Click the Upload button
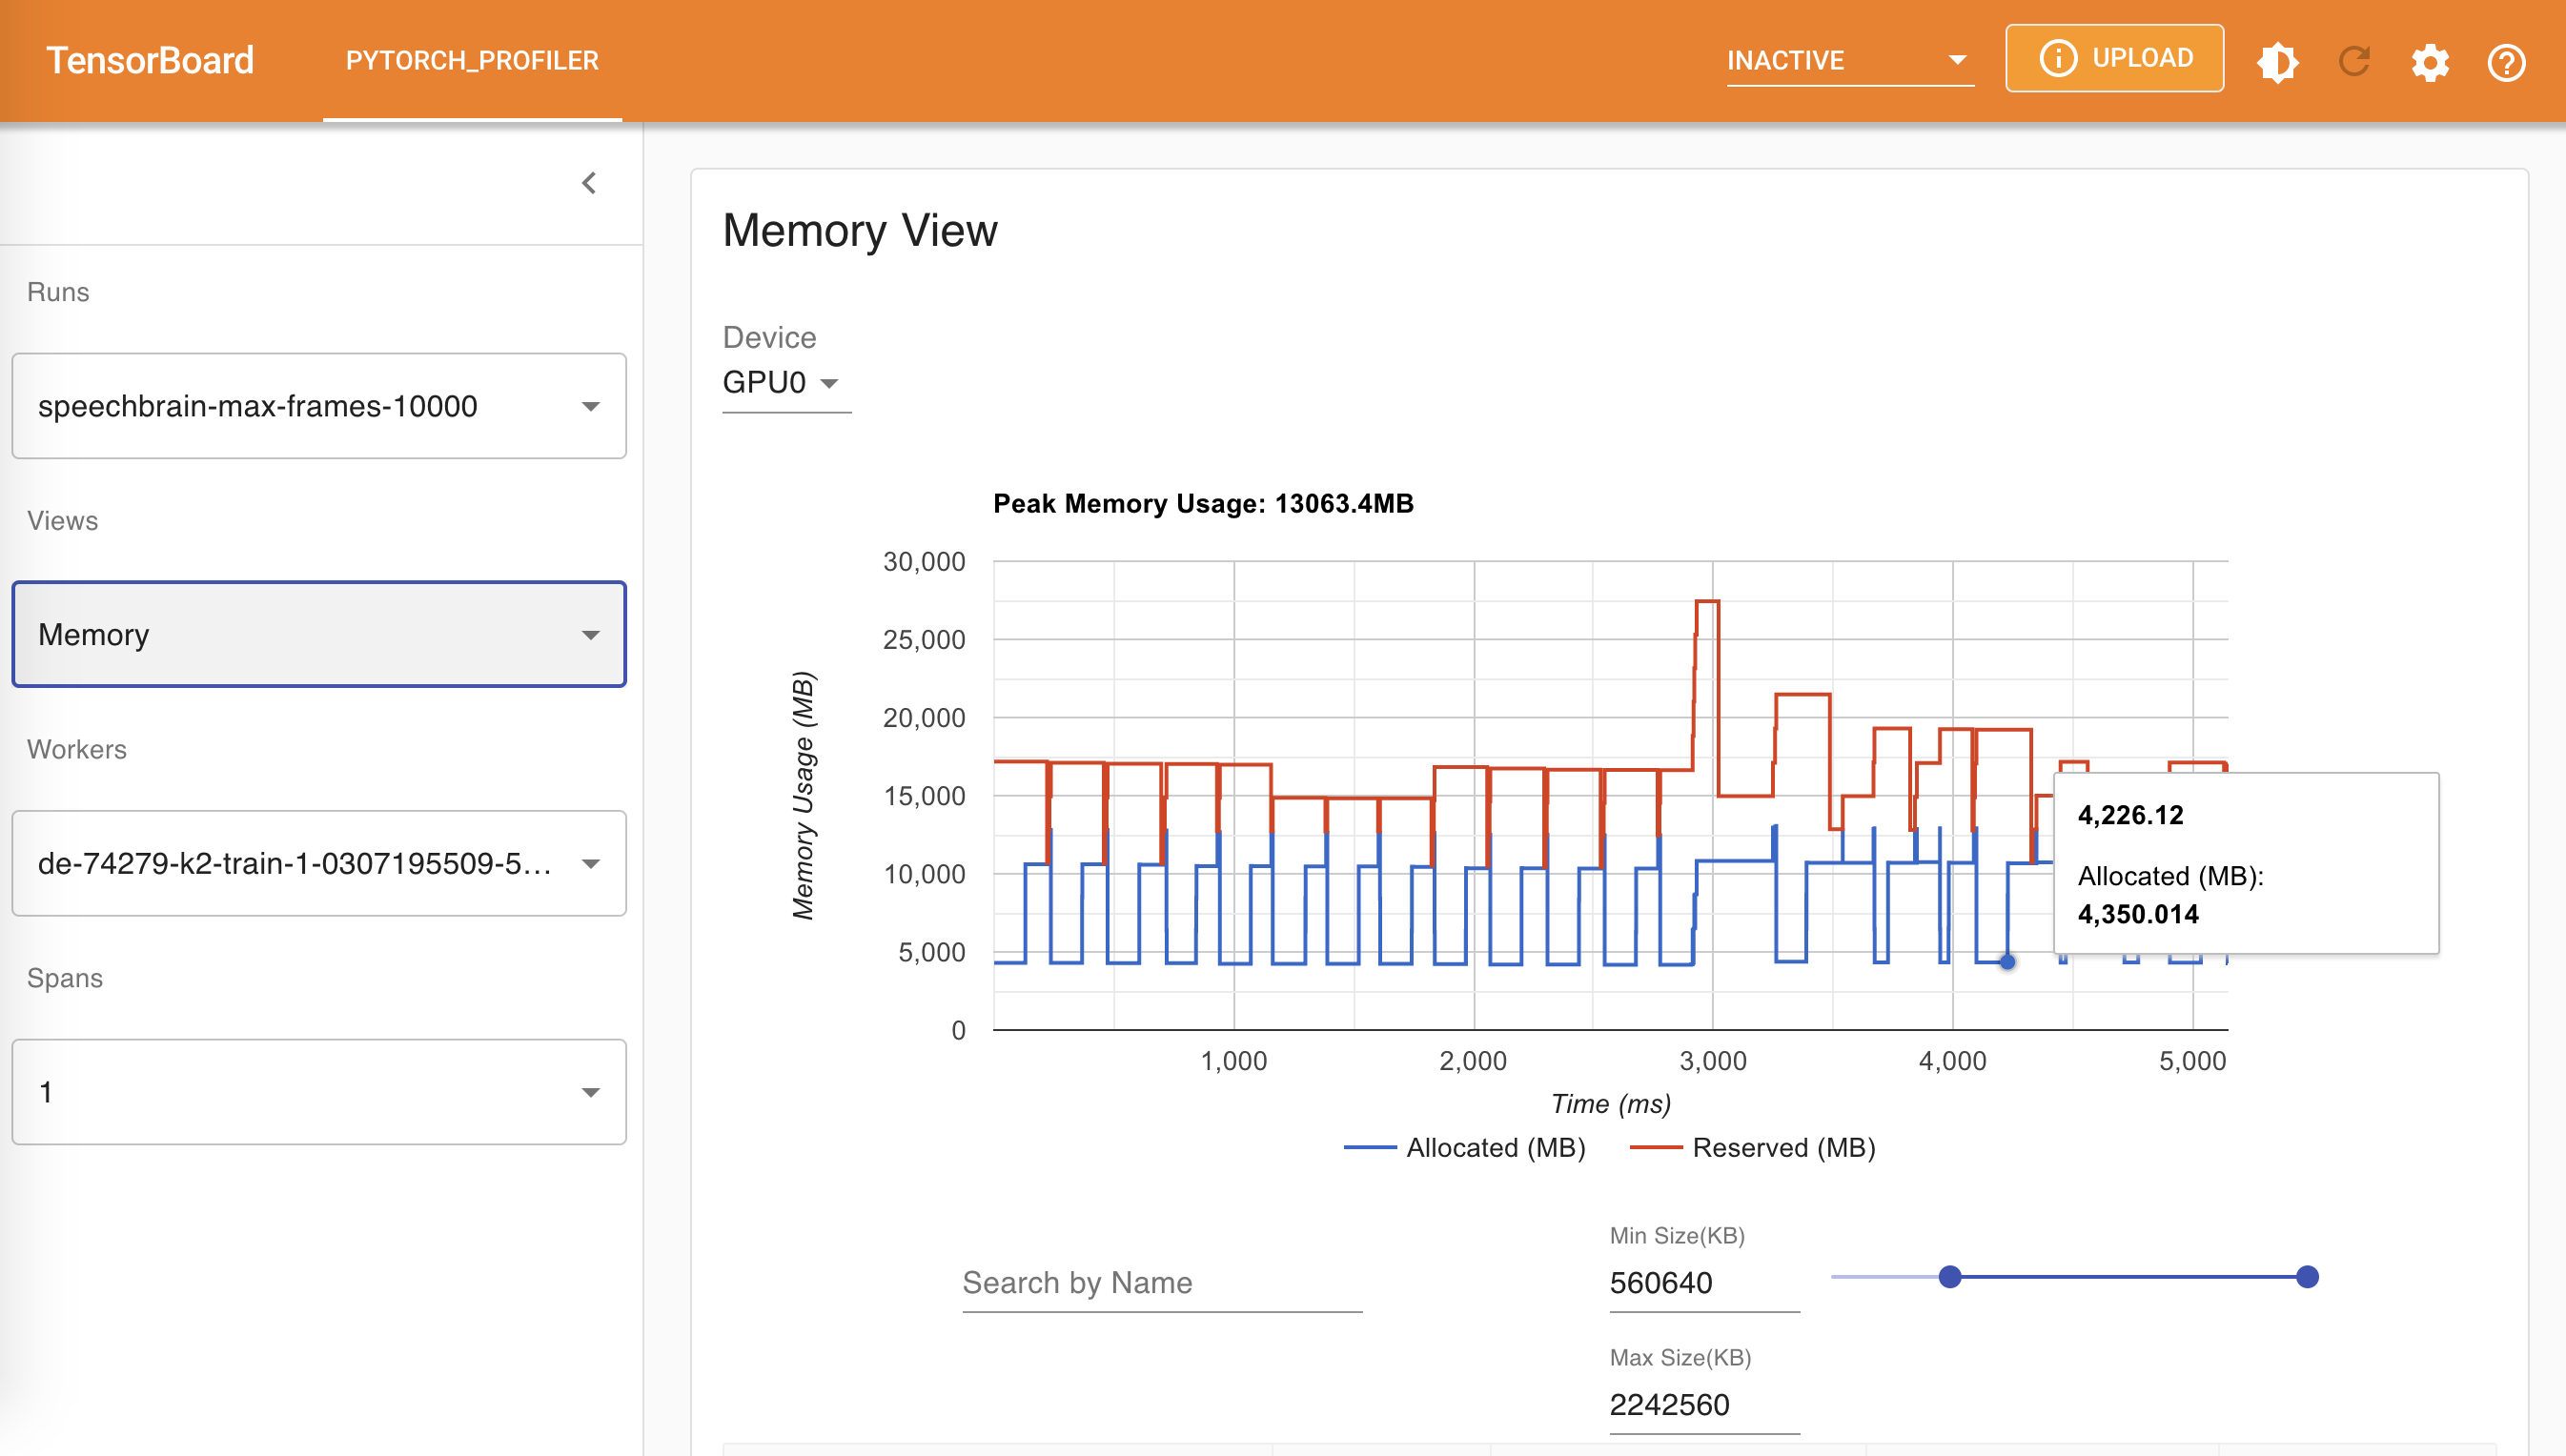 [2114, 58]
